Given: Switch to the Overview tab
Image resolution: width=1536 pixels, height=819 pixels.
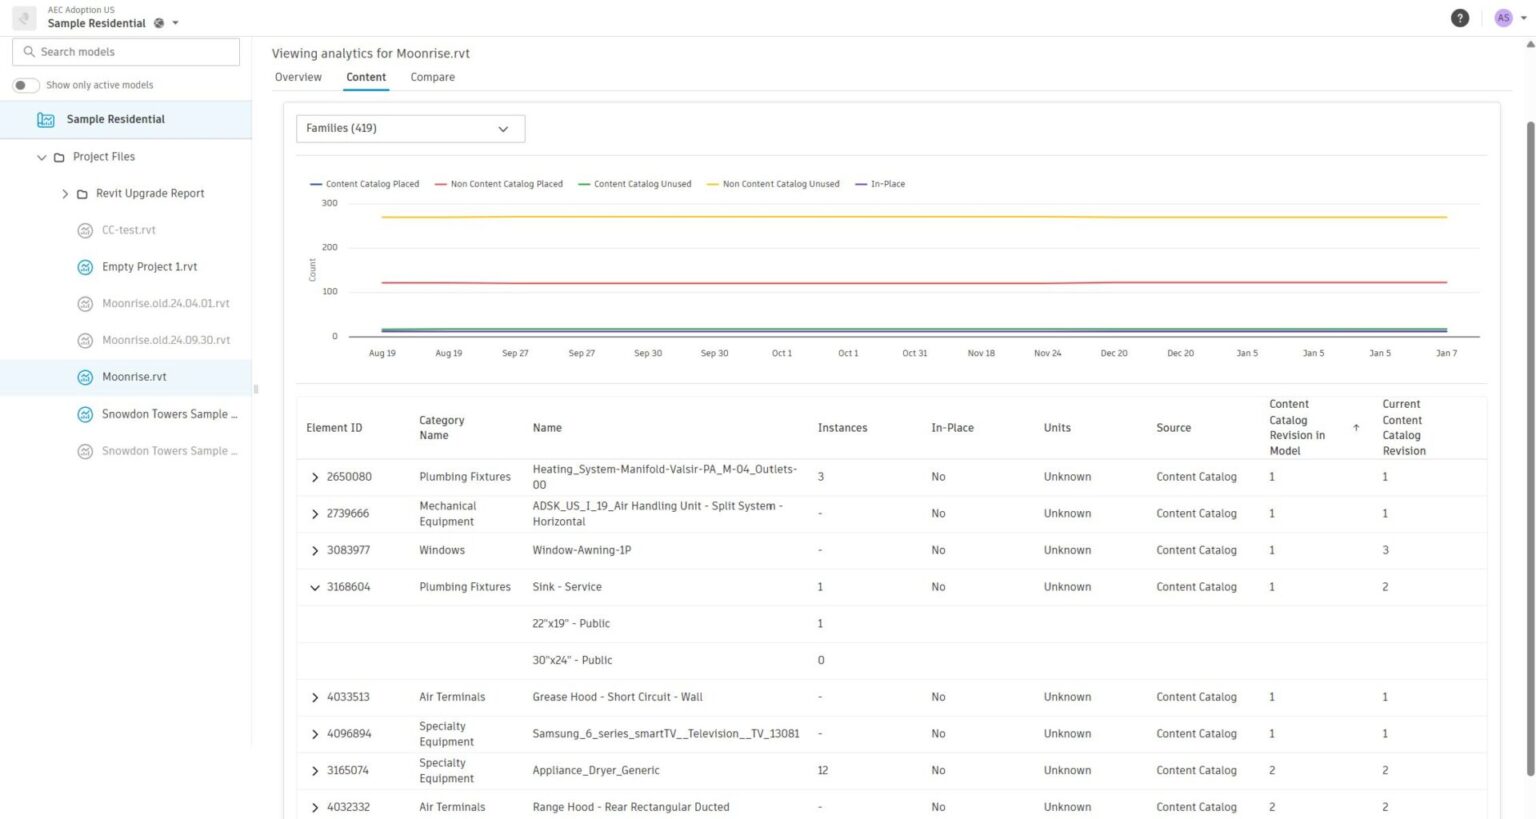Looking at the screenshot, I should 298,77.
